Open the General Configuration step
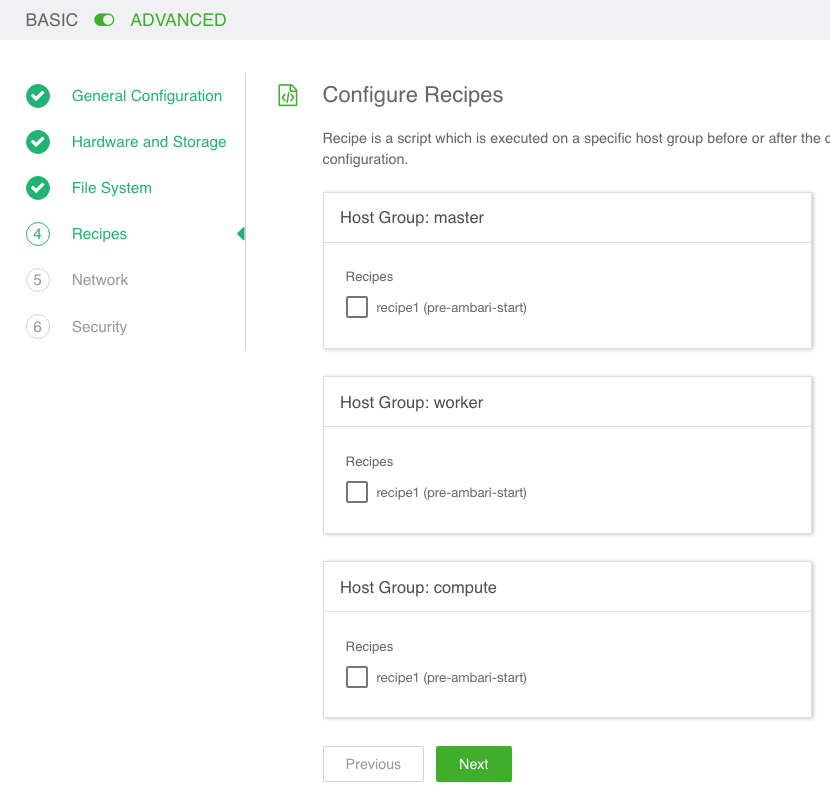The image size is (830, 801). pyautogui.click(x=147, y=96)
